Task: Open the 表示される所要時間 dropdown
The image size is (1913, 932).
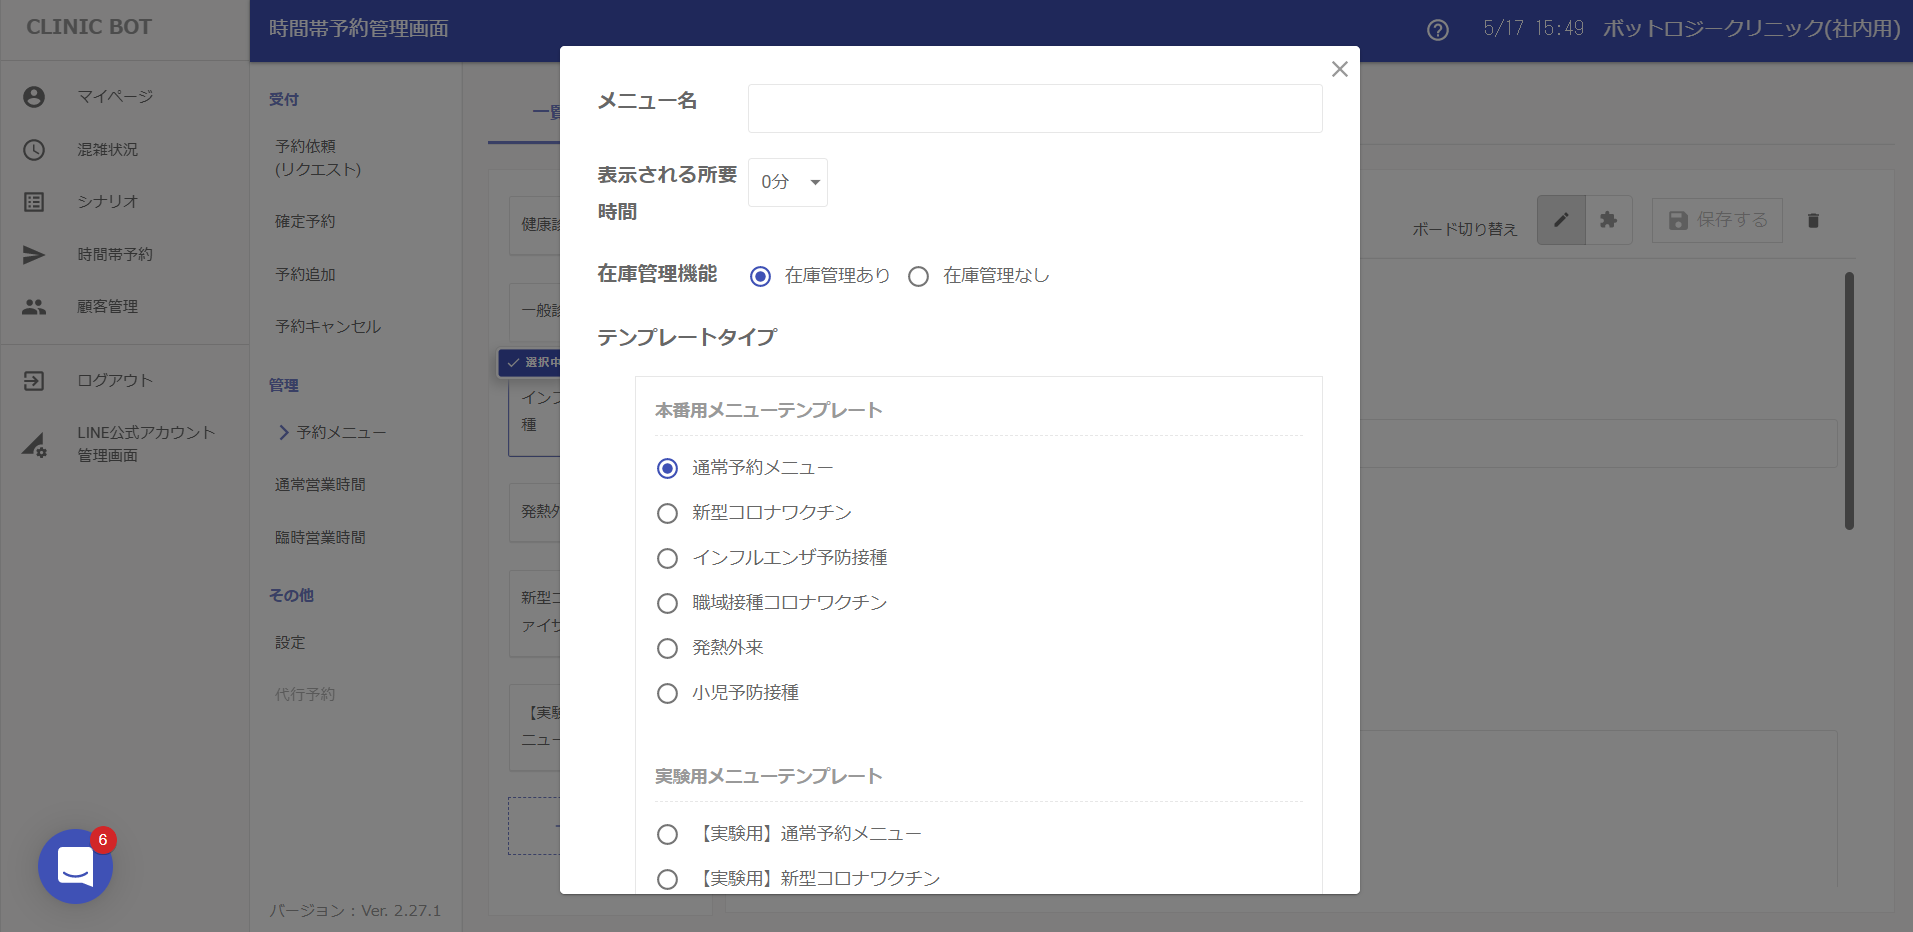Action: (x=788, y=182)
